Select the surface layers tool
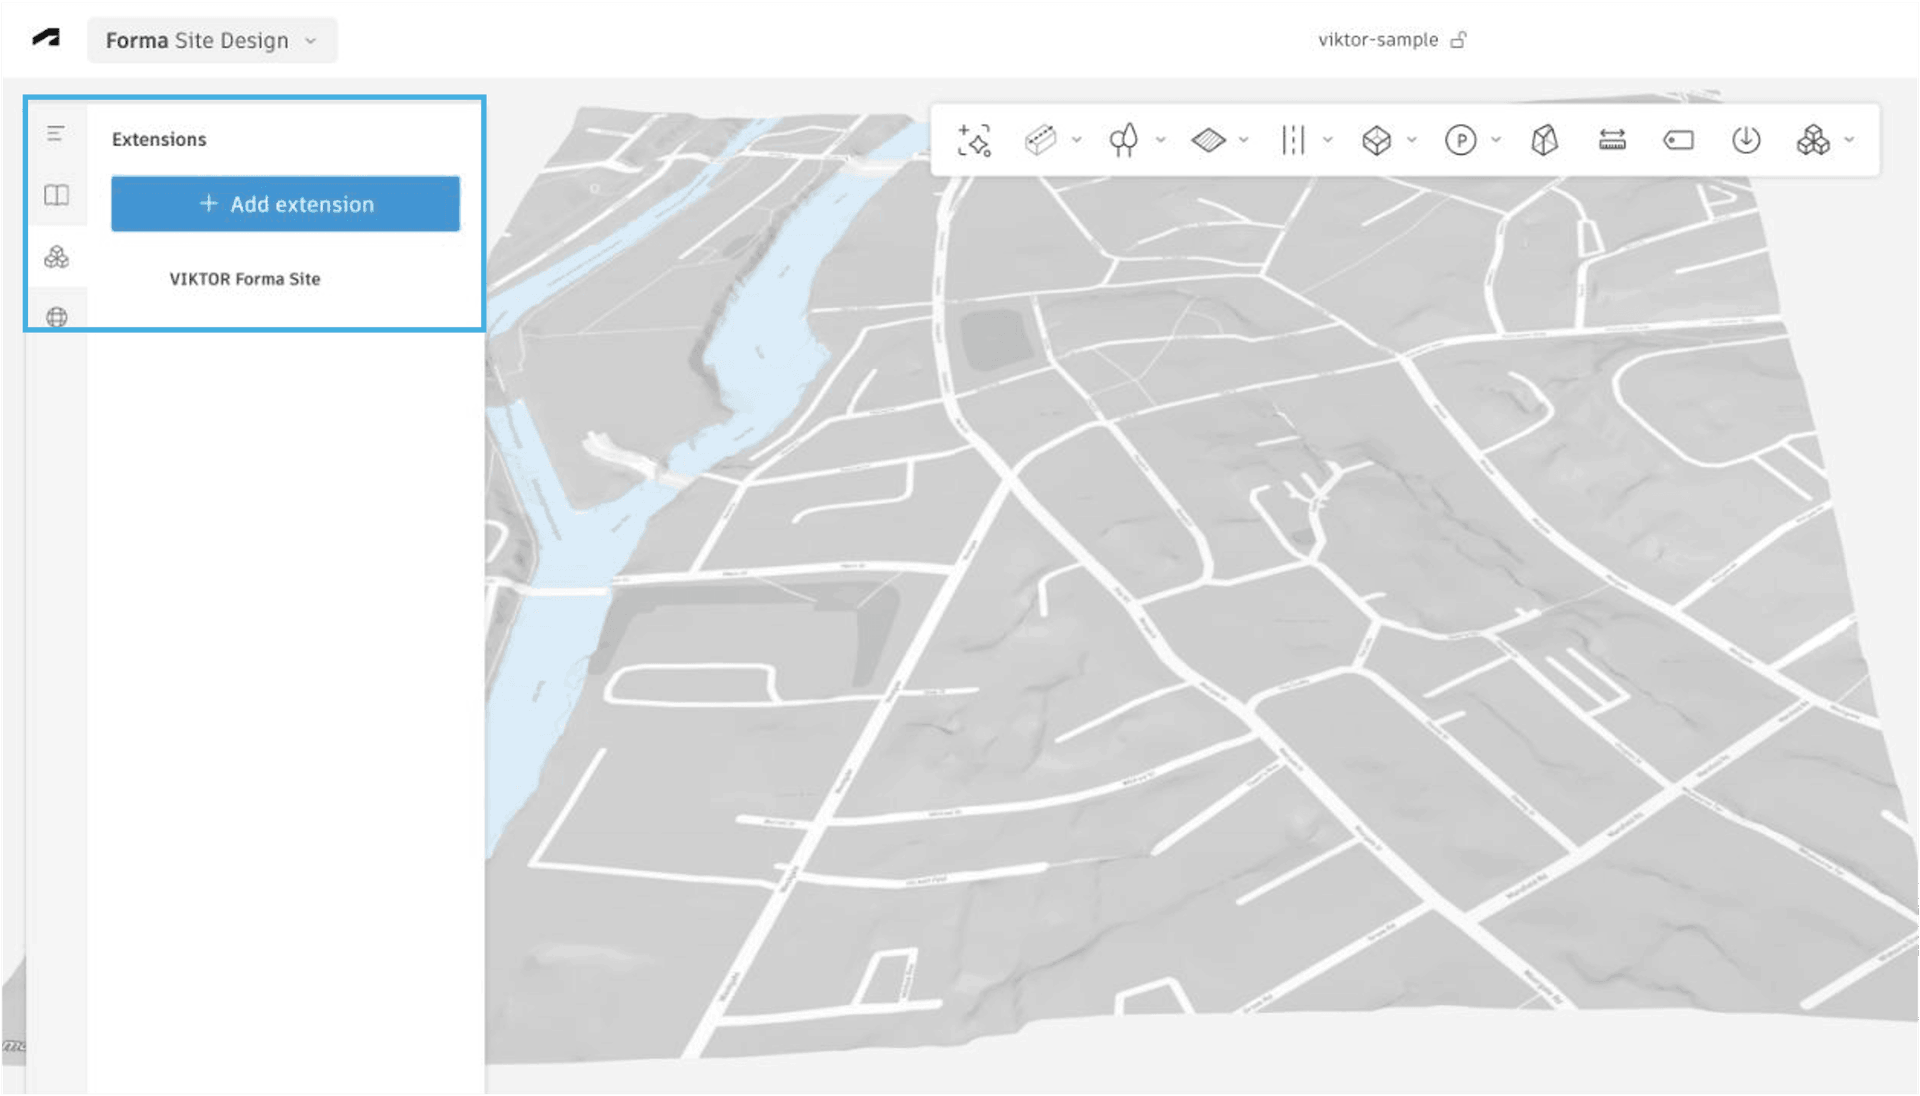Screen dimensions: 1920x1096 point(1208,140)
